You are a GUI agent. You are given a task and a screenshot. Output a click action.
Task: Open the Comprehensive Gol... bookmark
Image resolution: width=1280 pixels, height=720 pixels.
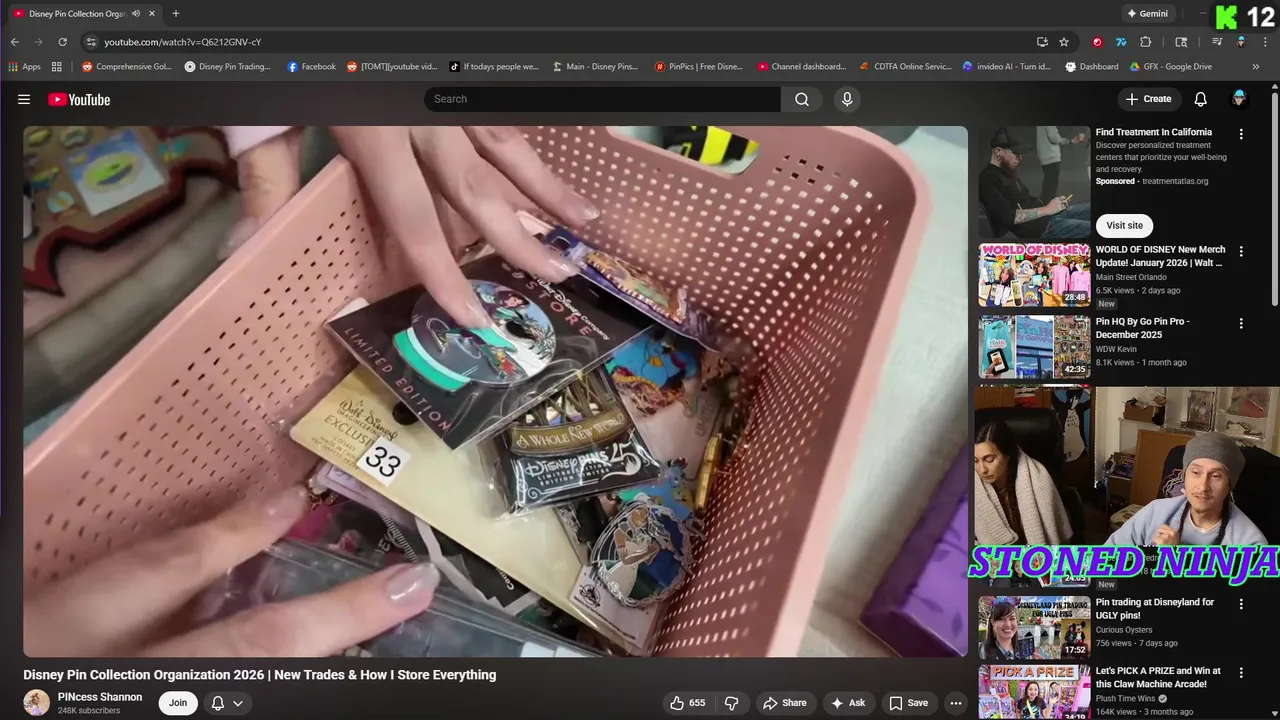point(127,67)
